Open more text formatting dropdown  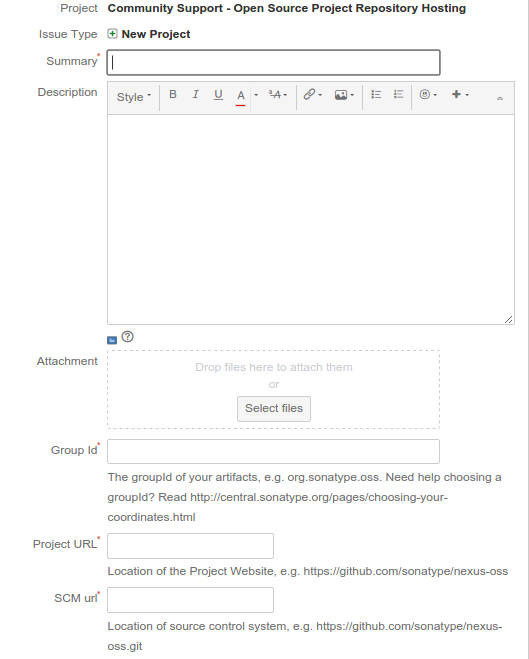tap(278, 95)
